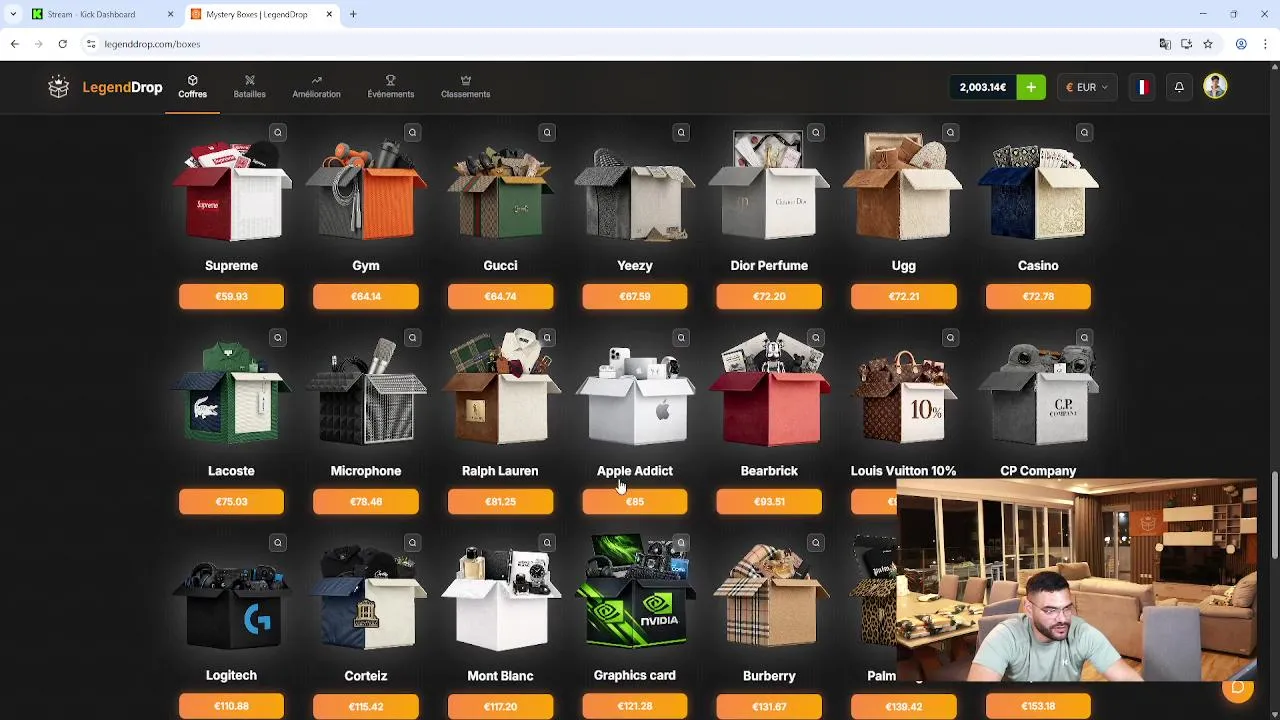Screen dimensions: 1280x720
Task: Open the user profile avatar
Action: tap(1215, 87)
